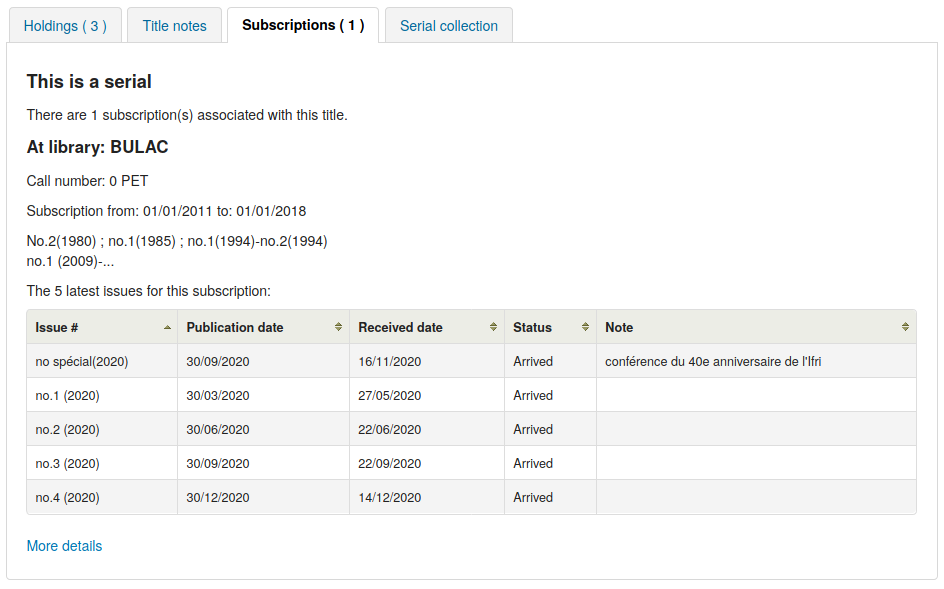Viewport: 944px width, 589px height.
Task: Click sort arrows icon in Publication date column
Action: (339, 327)
